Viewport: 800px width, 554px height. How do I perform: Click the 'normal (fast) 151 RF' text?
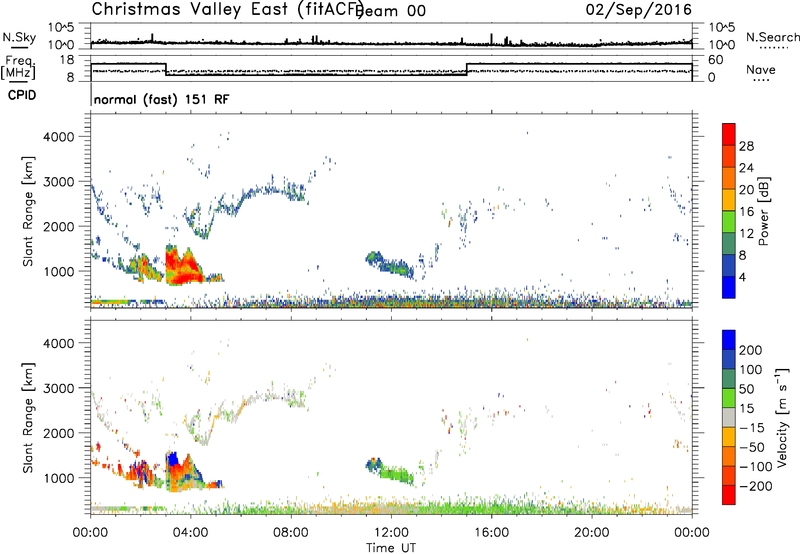(x=161, y=99)
